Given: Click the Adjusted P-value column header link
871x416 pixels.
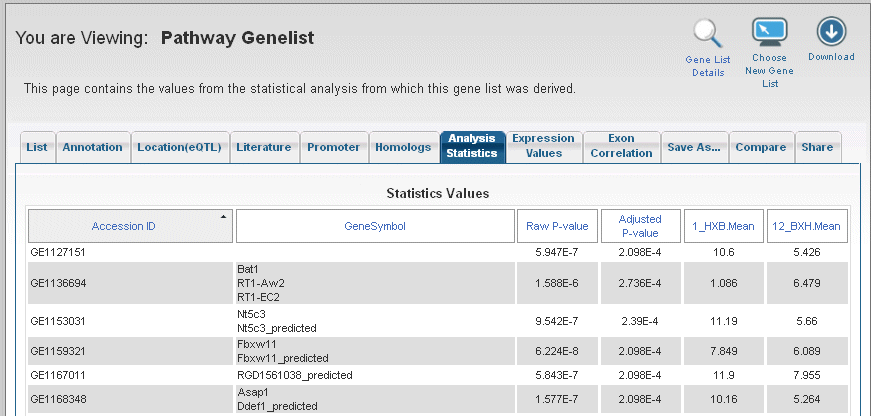Looking at the screenshot, I should pos(640,226).
